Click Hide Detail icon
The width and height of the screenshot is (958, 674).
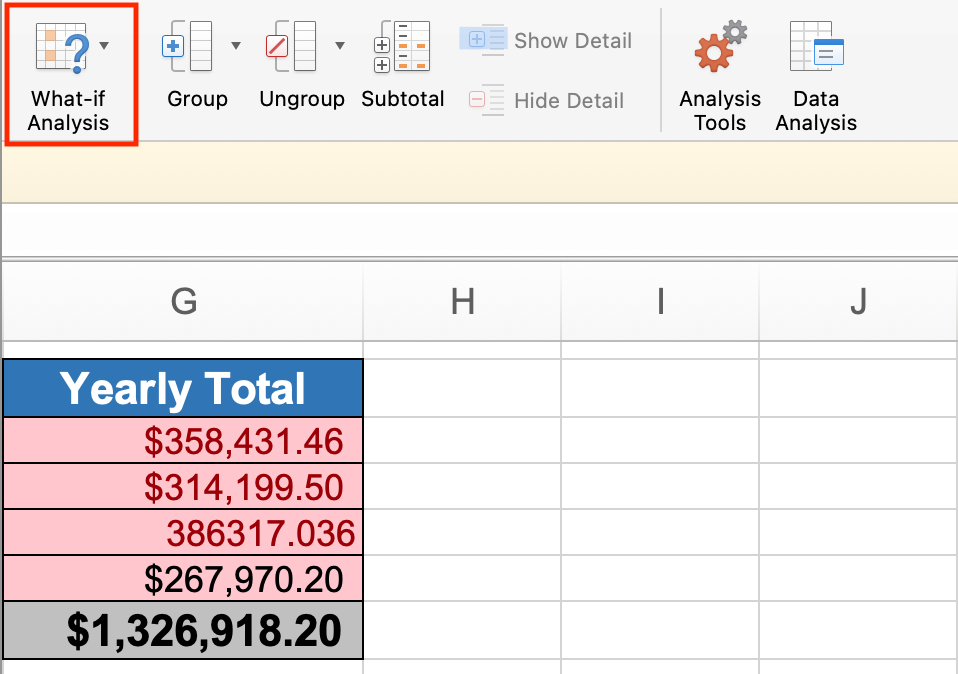[x=486, y=100]
